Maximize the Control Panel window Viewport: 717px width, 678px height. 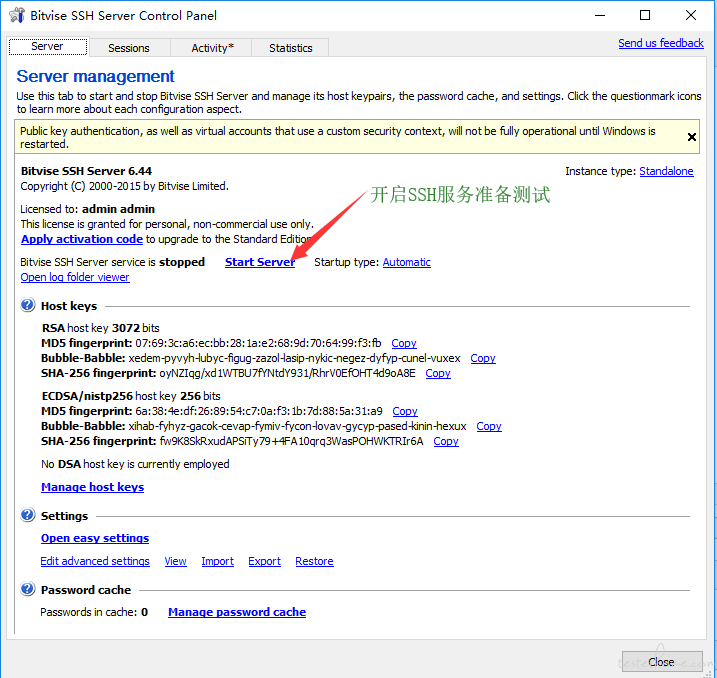pyautogui.click(x=645, y=15)
